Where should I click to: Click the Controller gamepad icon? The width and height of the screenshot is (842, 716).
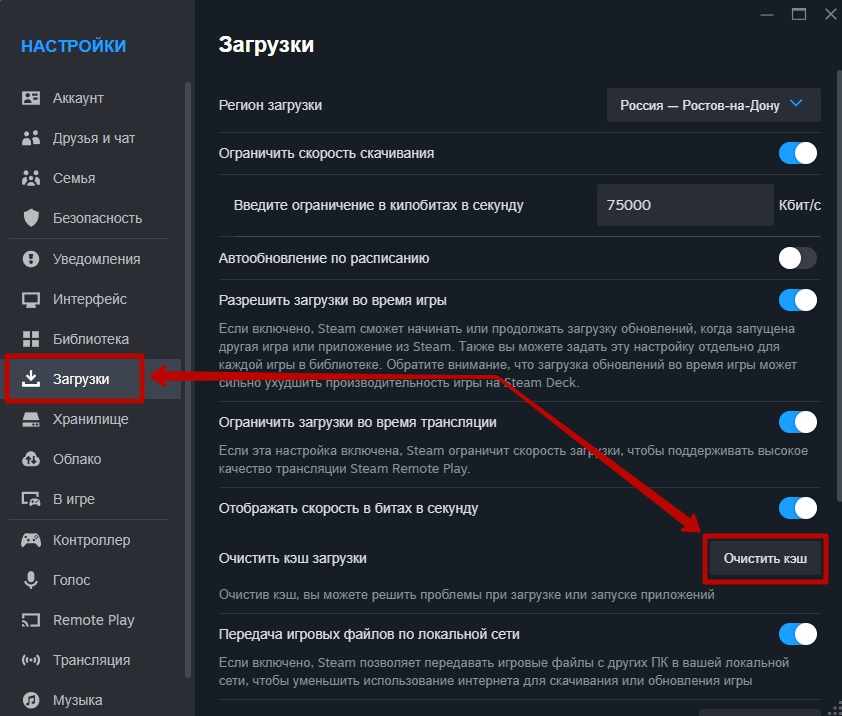point(31,540)
